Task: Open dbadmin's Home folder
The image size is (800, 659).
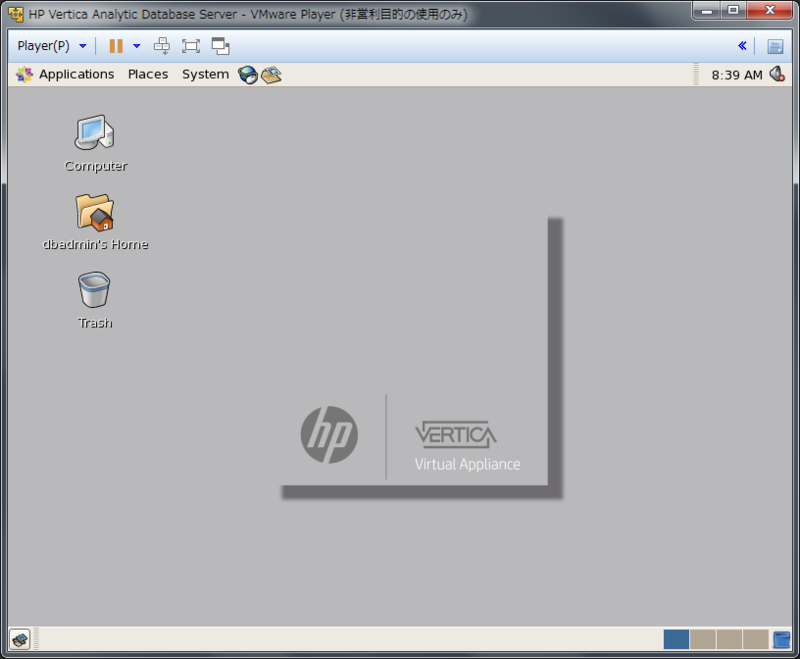Action: [95, 222]
